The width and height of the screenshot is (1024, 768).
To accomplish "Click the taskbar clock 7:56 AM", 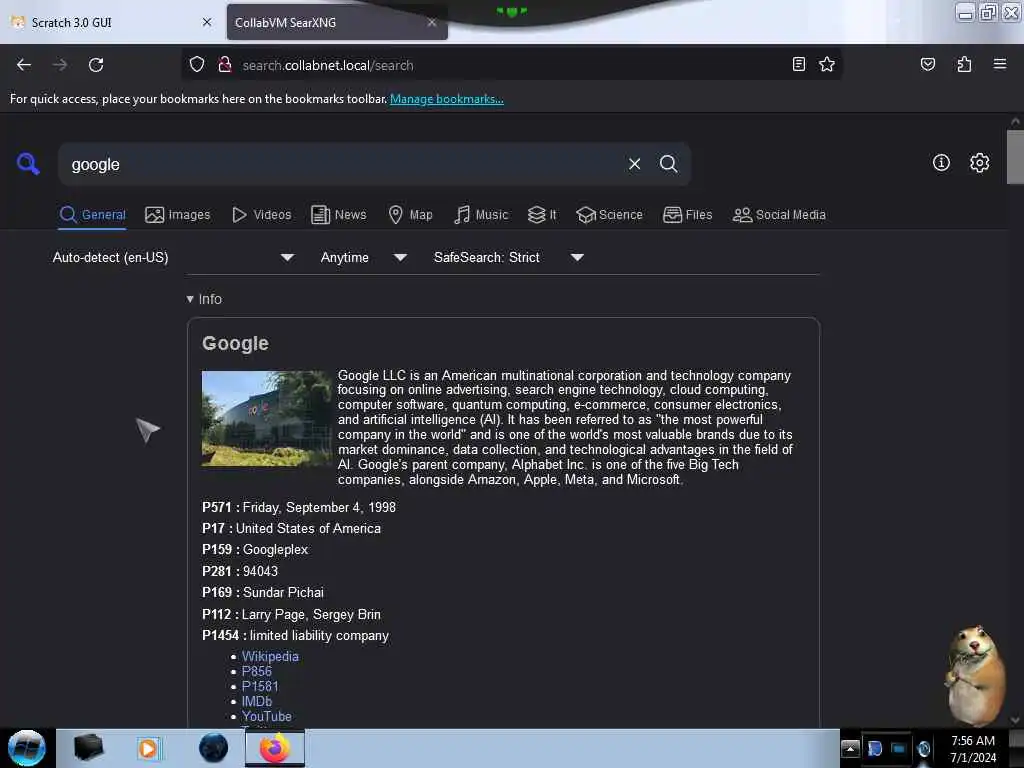I will point(972,741).
